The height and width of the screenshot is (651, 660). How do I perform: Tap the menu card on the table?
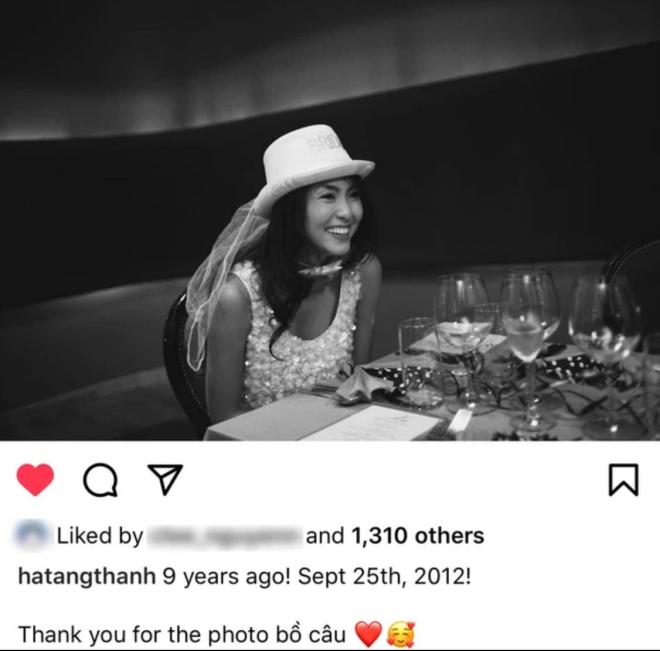(x=373, y=422)
